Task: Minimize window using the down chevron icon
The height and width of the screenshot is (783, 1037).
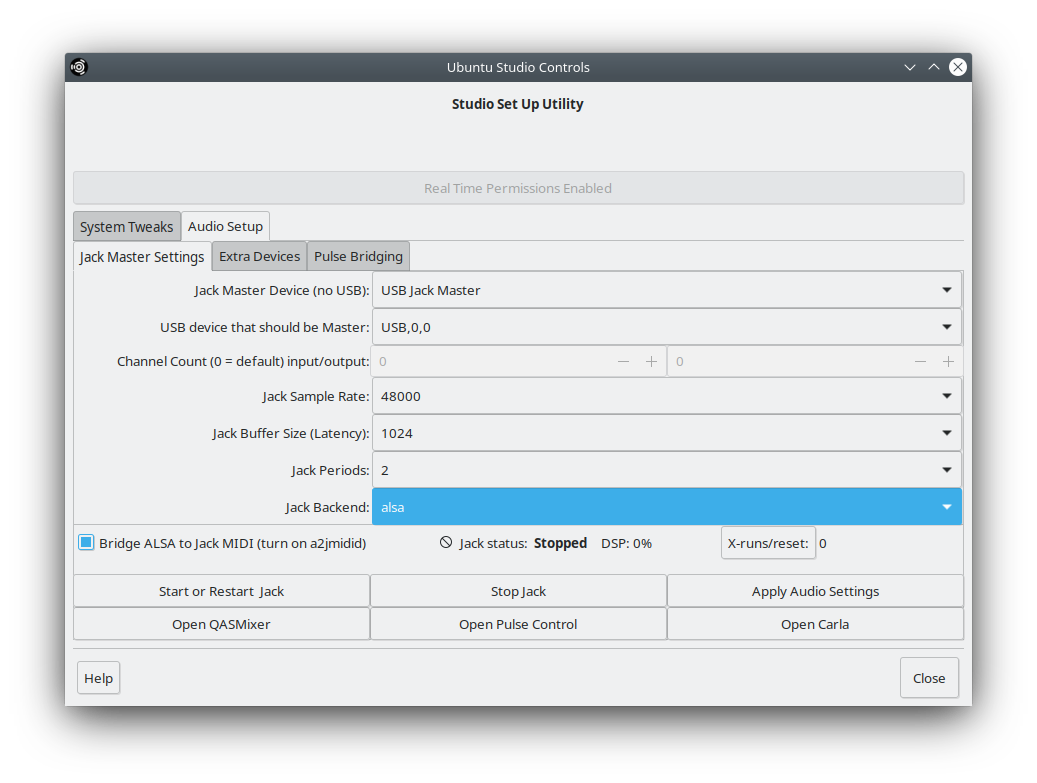Action: (x=909, y=67)
